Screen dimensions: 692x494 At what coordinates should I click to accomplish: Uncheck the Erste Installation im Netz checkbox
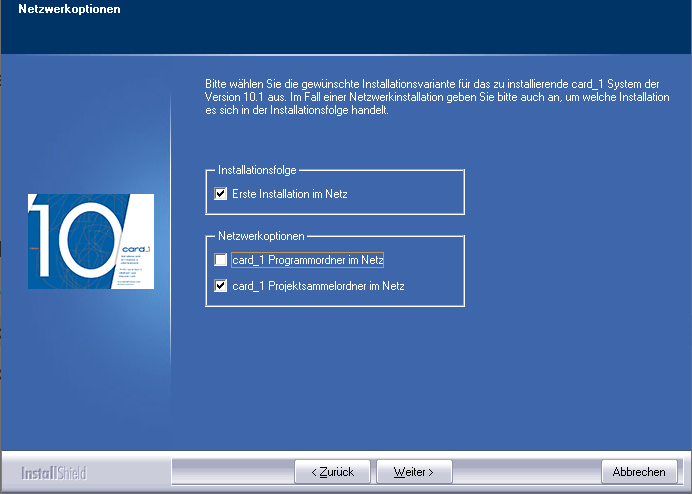click(221, 194)
